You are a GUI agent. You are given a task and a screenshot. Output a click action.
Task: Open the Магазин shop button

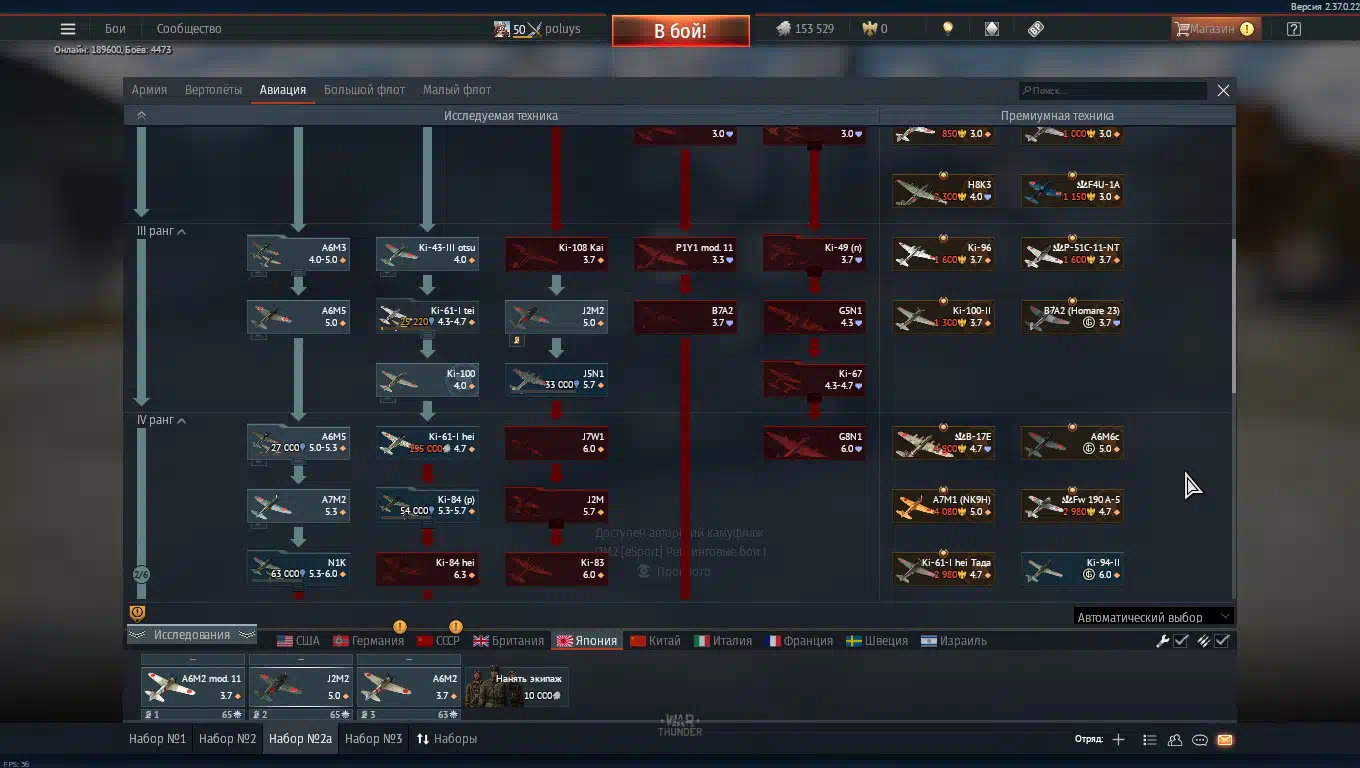[1215, 29]
